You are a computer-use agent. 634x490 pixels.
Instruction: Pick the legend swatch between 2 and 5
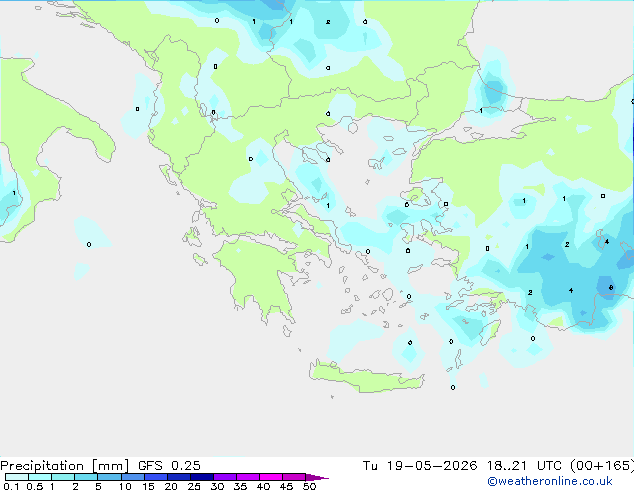(x=86, y=477)
